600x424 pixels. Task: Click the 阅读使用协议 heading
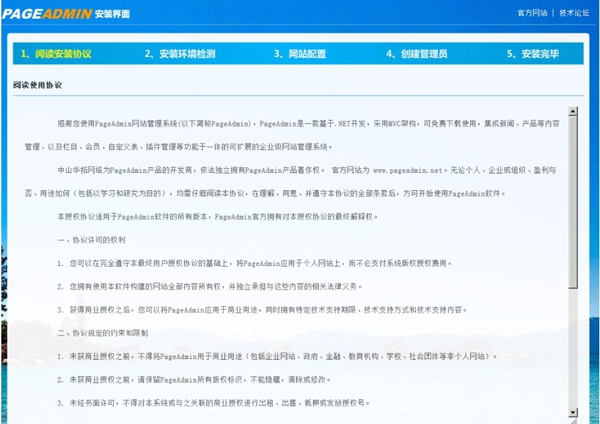click(37, 85)
